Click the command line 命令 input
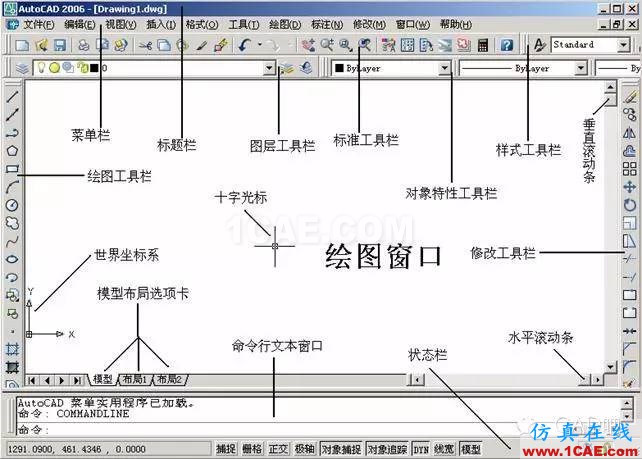The width and height of the screenshot is (642, 459). tap(319, 429)
